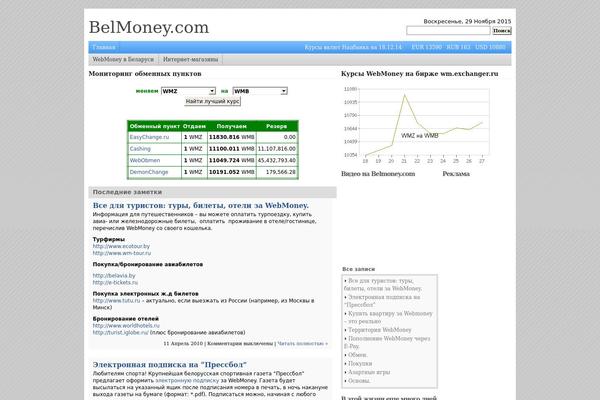Follow the http://turist.iglobe.ru link

pos(120,333)
